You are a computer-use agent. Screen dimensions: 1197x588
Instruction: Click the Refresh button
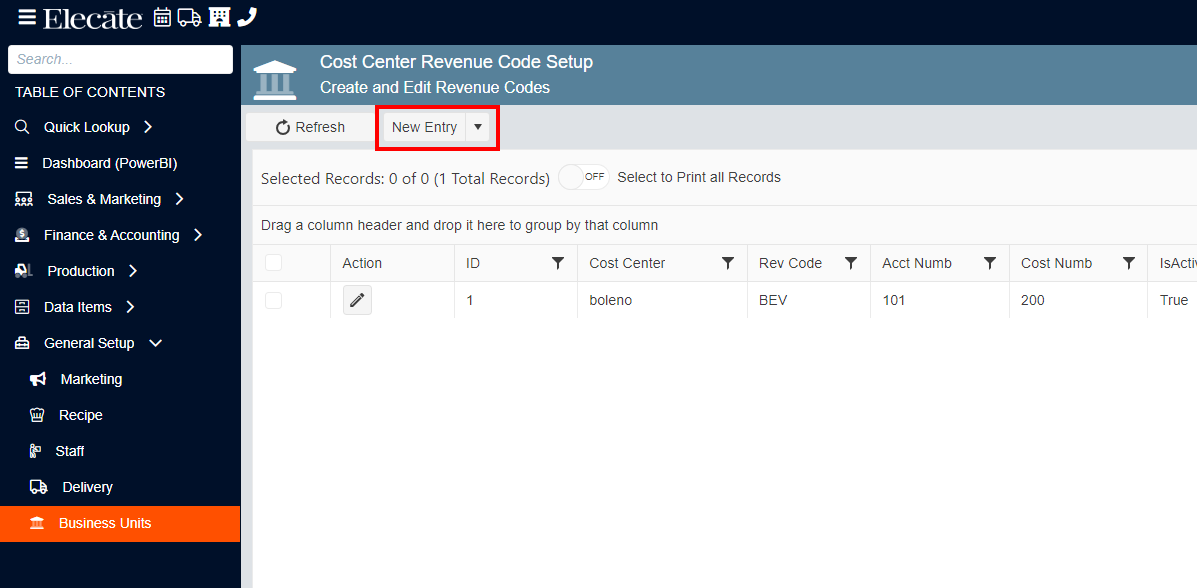[x=311, y=128]
